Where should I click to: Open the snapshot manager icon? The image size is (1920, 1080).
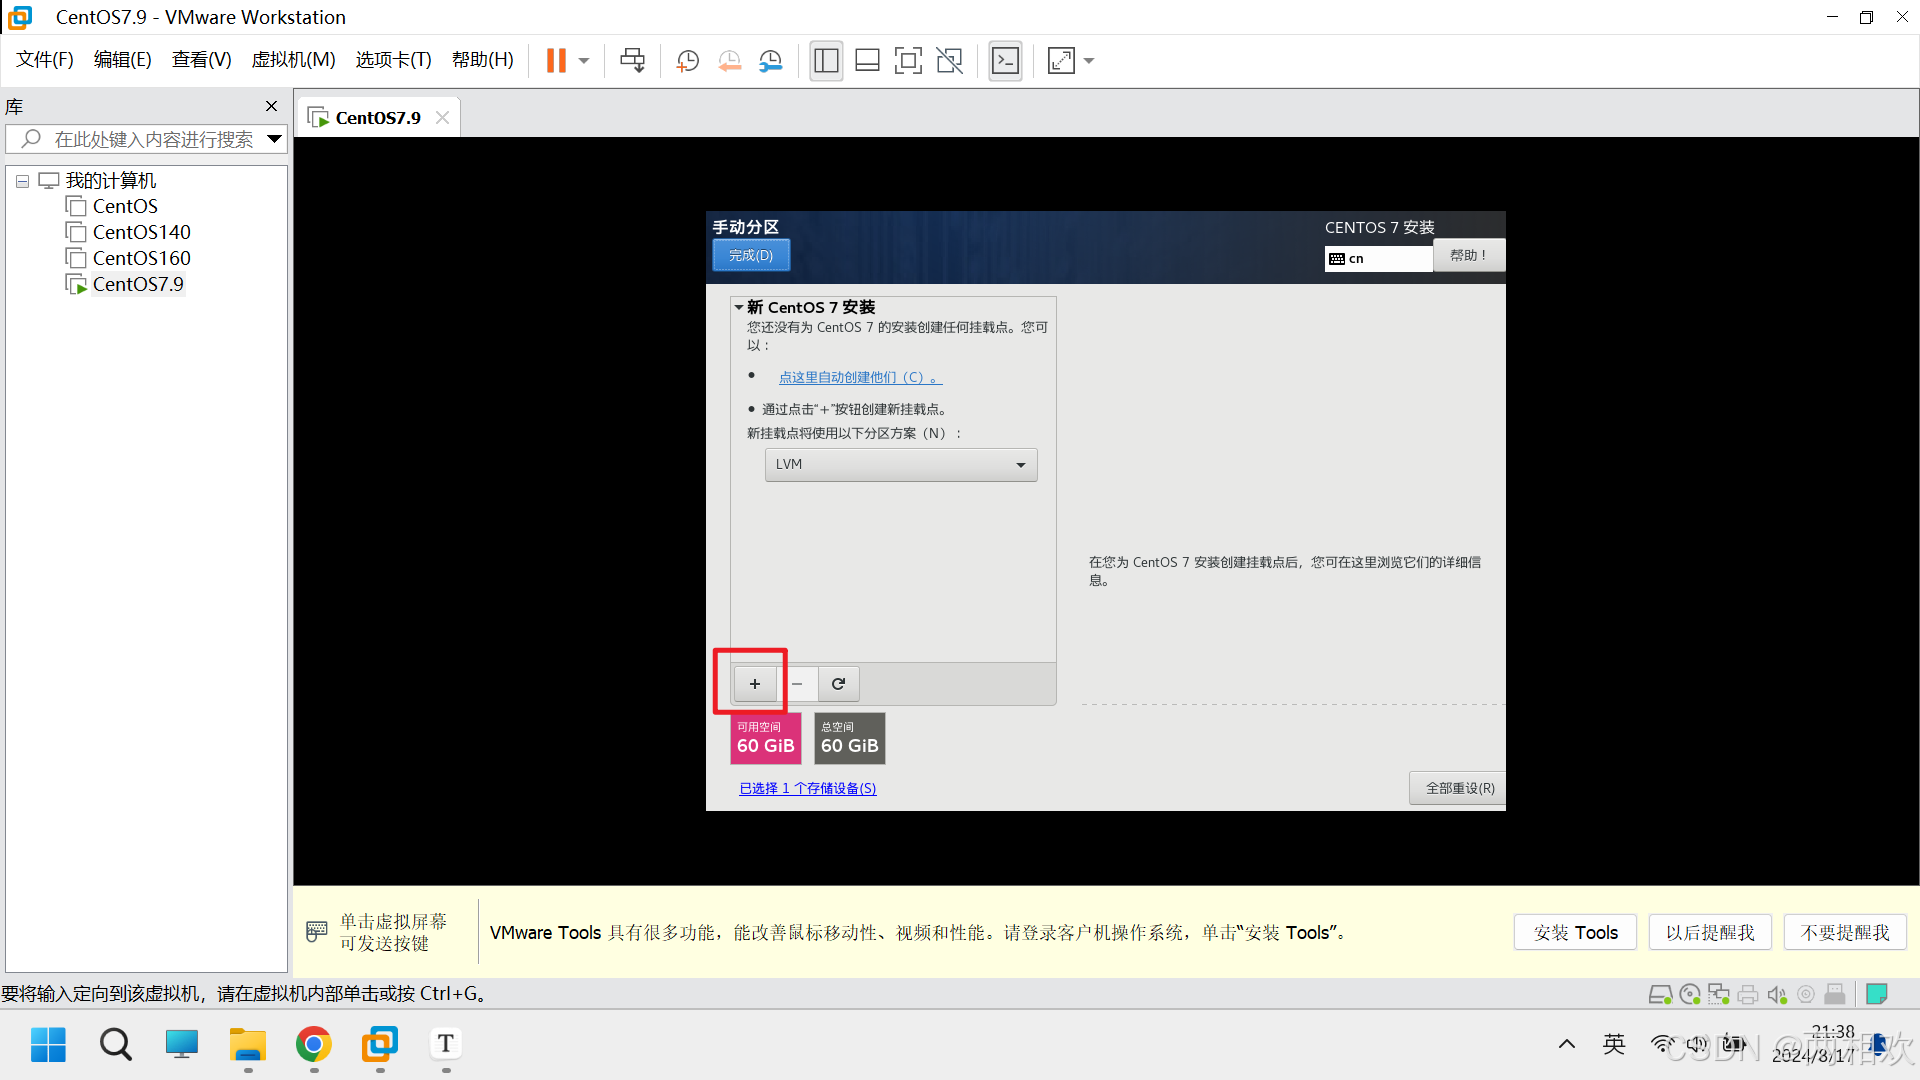(770, 61)
